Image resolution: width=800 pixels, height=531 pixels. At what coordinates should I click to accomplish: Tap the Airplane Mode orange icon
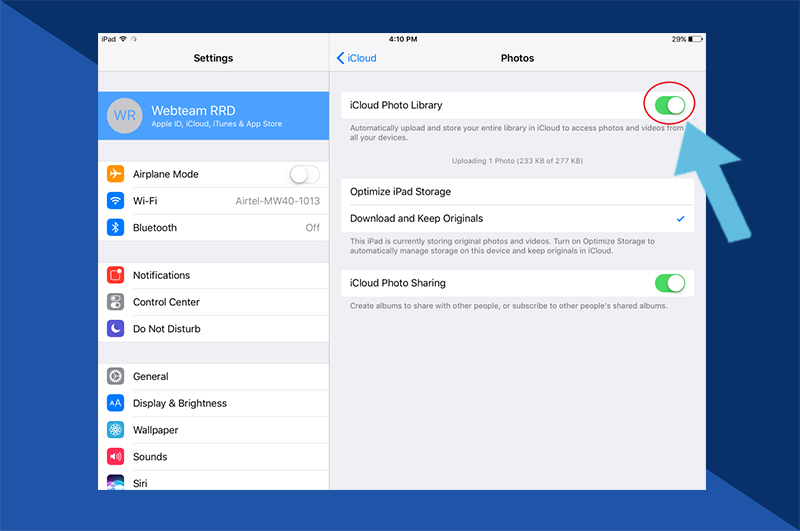point(115,173)
